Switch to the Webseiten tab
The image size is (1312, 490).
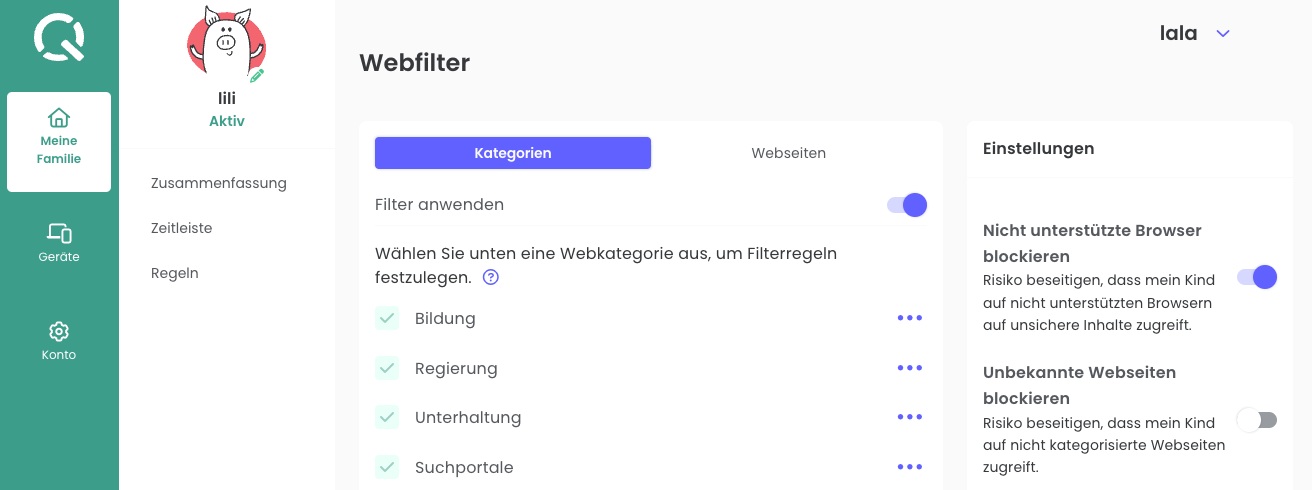tap(788, 153)
